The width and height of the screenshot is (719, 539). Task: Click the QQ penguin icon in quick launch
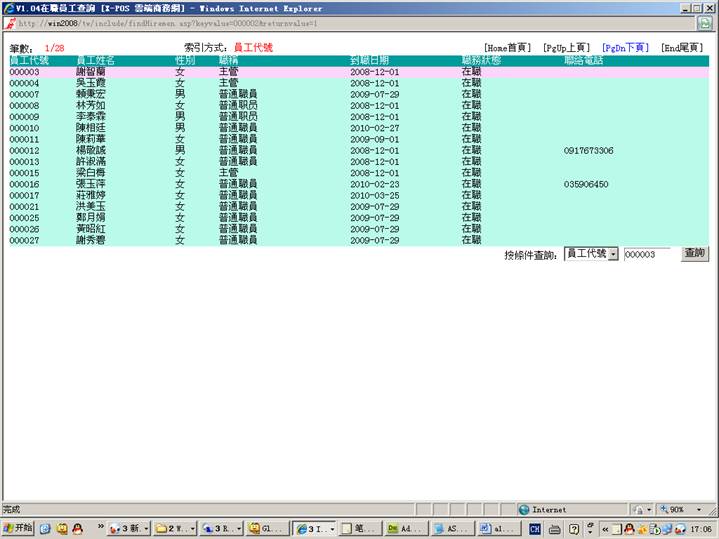coord(79,527)
